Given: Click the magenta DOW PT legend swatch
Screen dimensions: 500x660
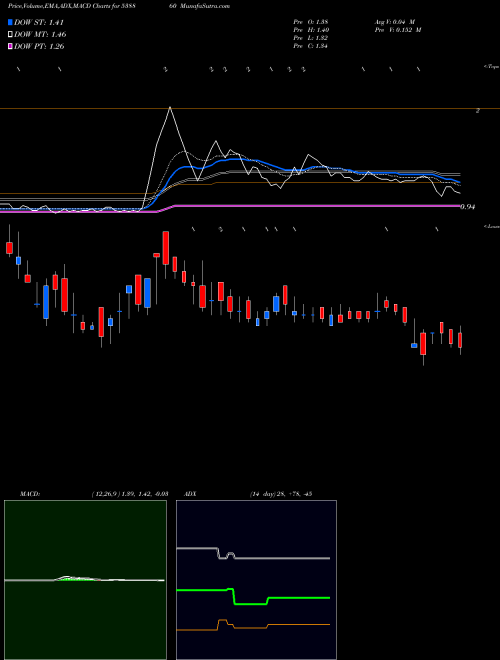Looking at the screenshot, I should point(11,47).
